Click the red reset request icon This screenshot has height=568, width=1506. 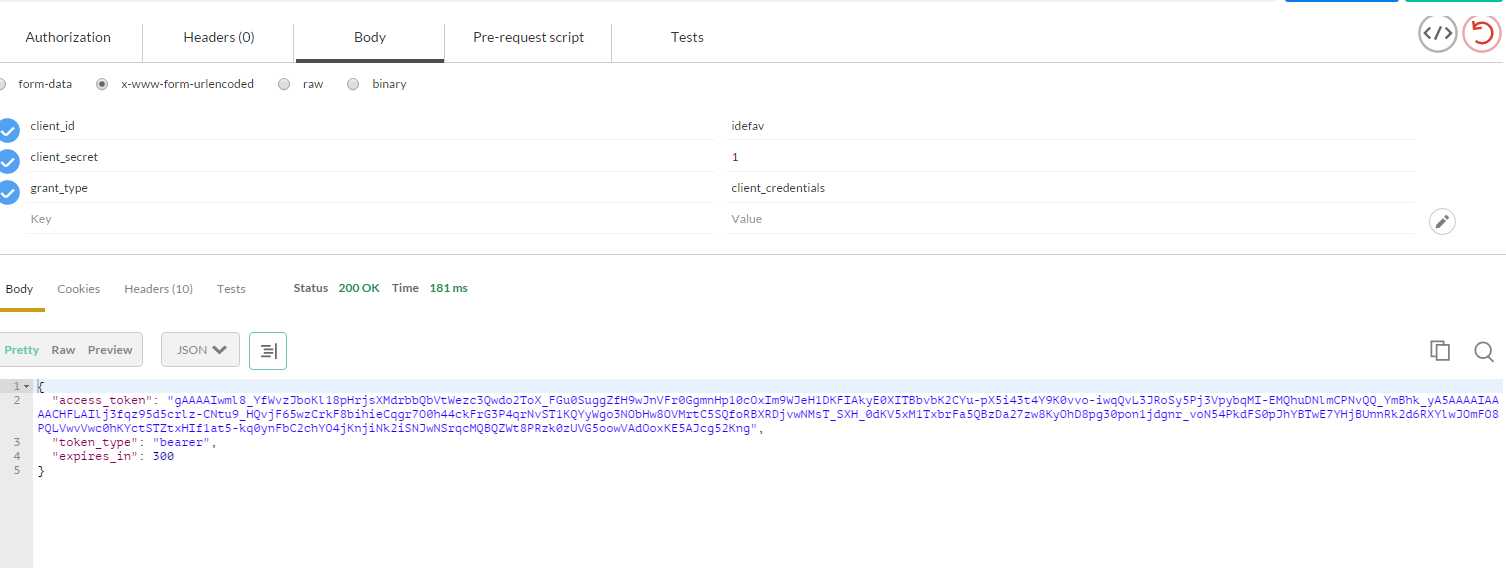pyautogui.click(x=1481, y=33)
